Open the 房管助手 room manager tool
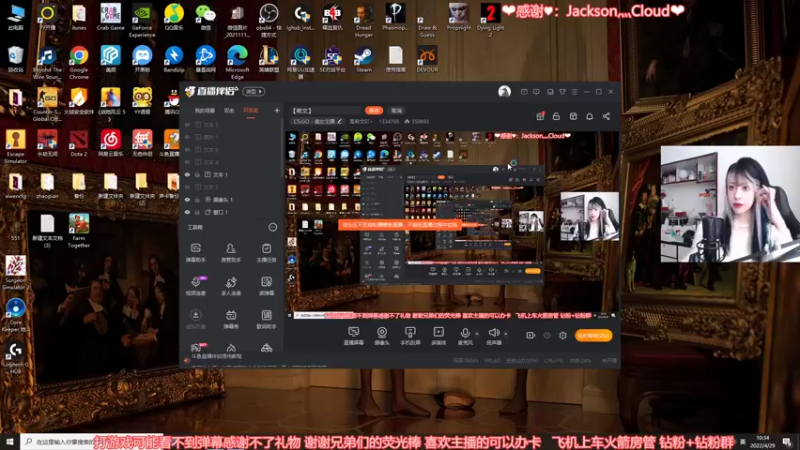 (x=231, y=252)
